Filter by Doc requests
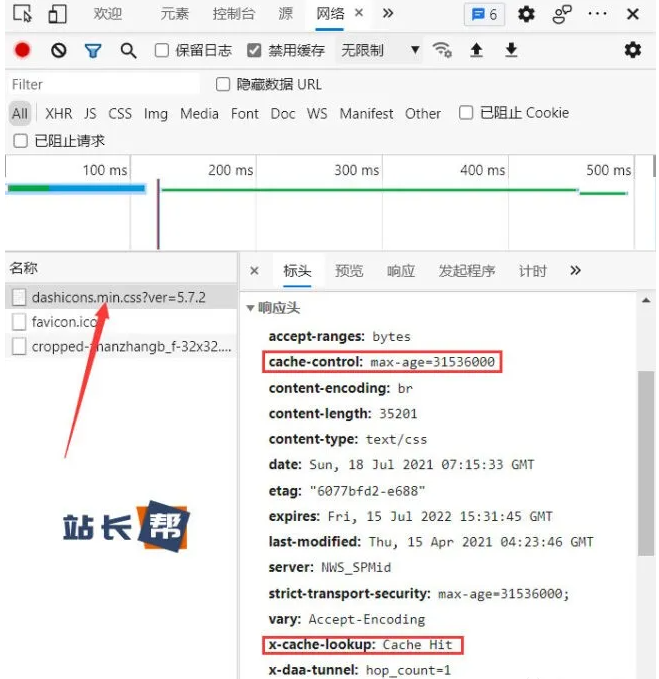The height and width of the screenshot is (679, 659). click(x=283, y=113)
